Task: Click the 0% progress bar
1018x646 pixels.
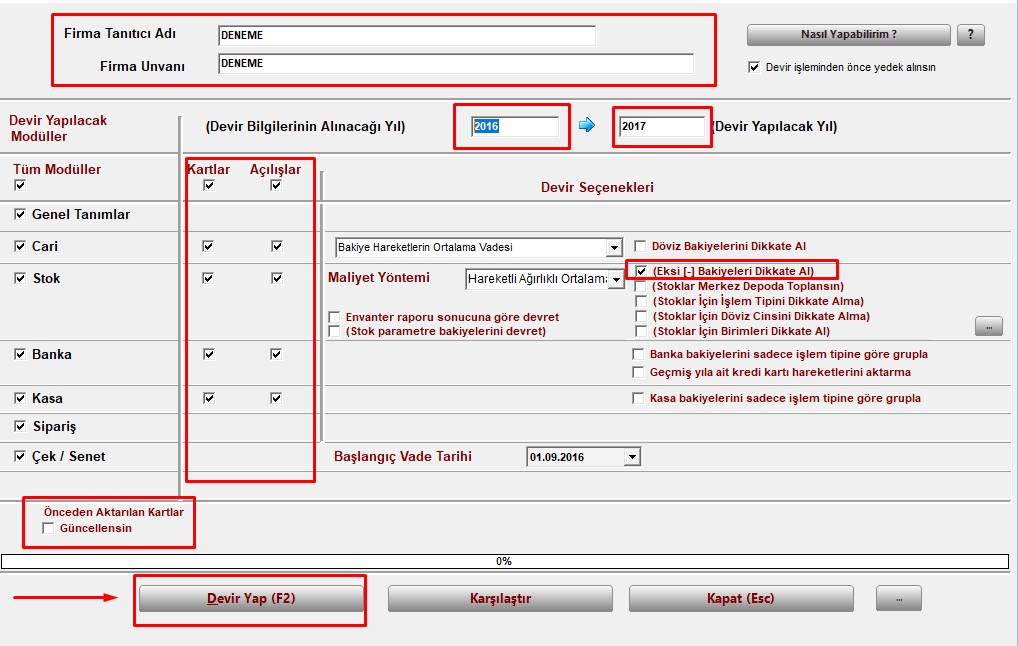Action: click(504, 561)
